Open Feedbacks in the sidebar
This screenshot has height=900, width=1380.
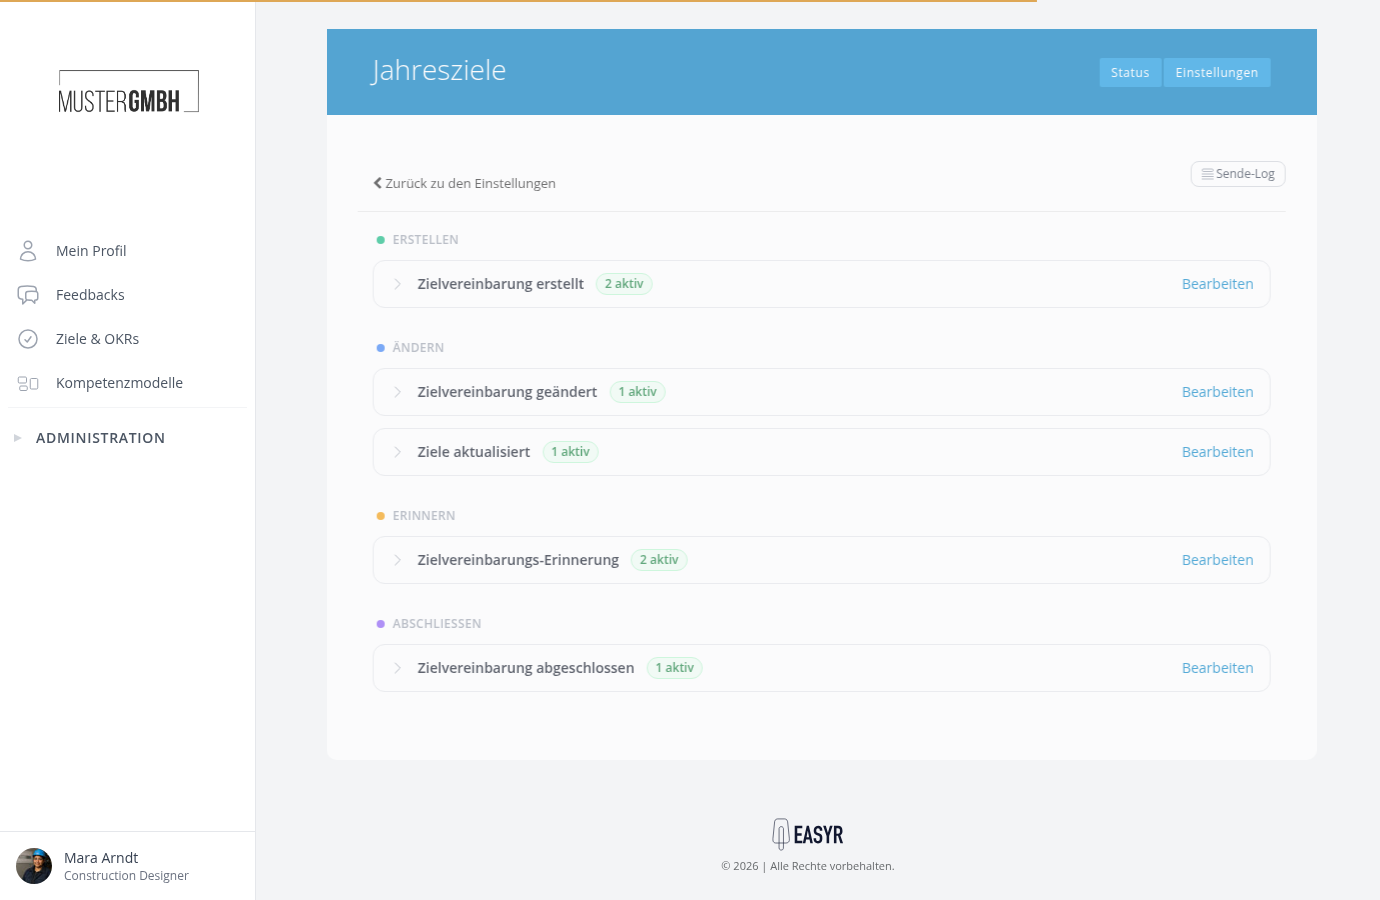90,295
